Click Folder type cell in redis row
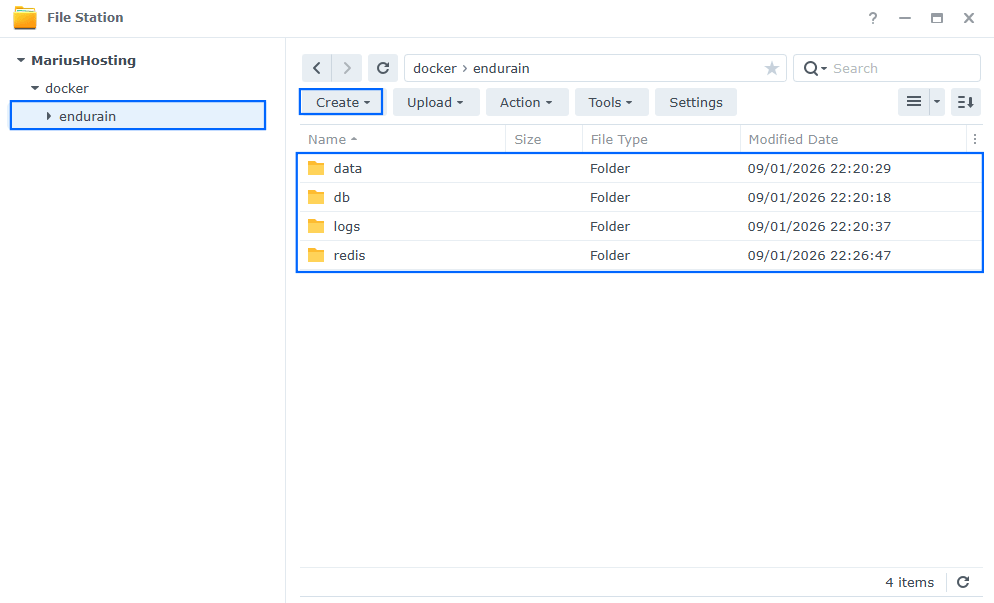This screenshot has height=603, width=994. pyautogui.click(x=610, y=256)
